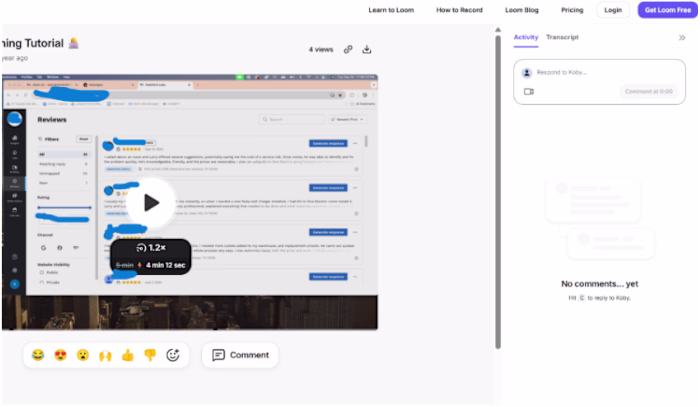Click first Generate response button in video
This screenshot has height=407, width=700.
tap(328, 144)
